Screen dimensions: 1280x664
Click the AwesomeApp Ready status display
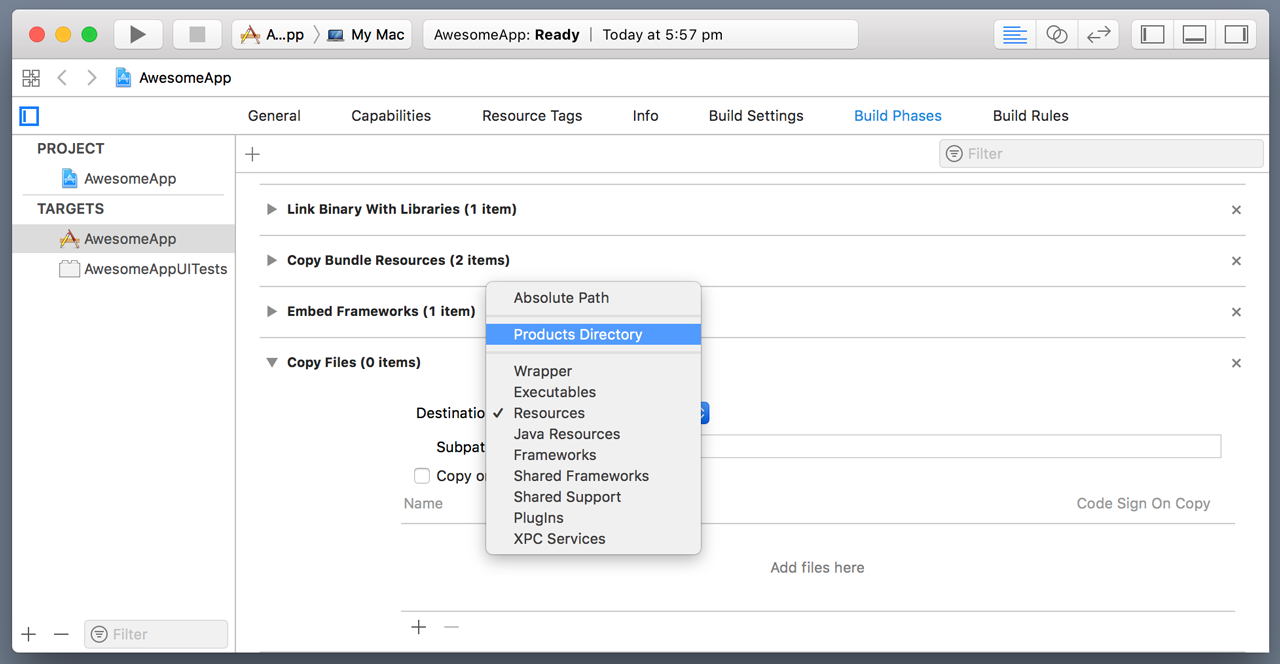click(640, 34)
